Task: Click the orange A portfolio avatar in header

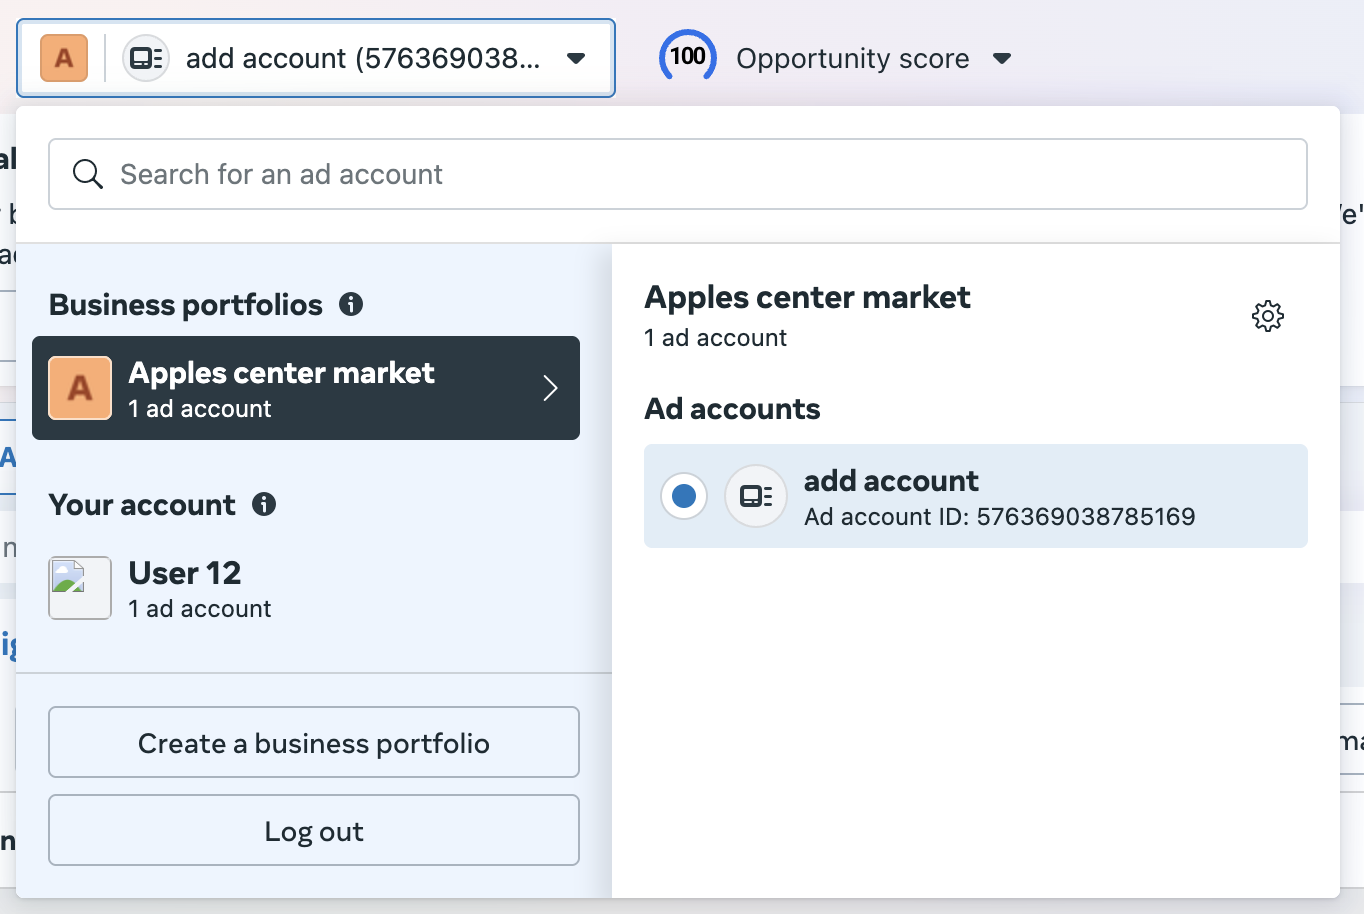Action: (x=64, y=58)
